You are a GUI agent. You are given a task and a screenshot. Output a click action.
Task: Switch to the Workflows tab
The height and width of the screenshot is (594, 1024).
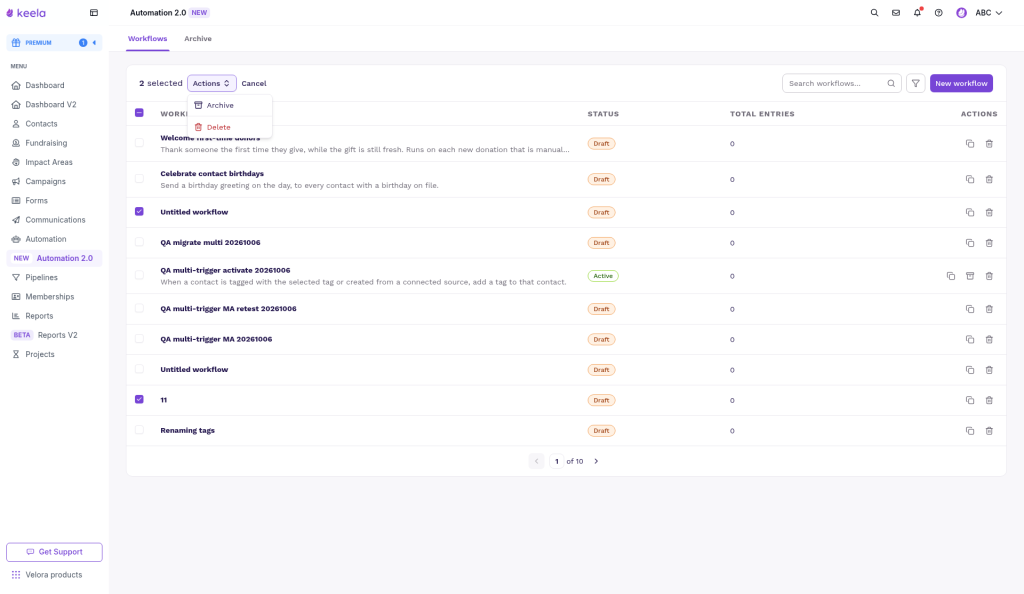[x=148, y=39]
